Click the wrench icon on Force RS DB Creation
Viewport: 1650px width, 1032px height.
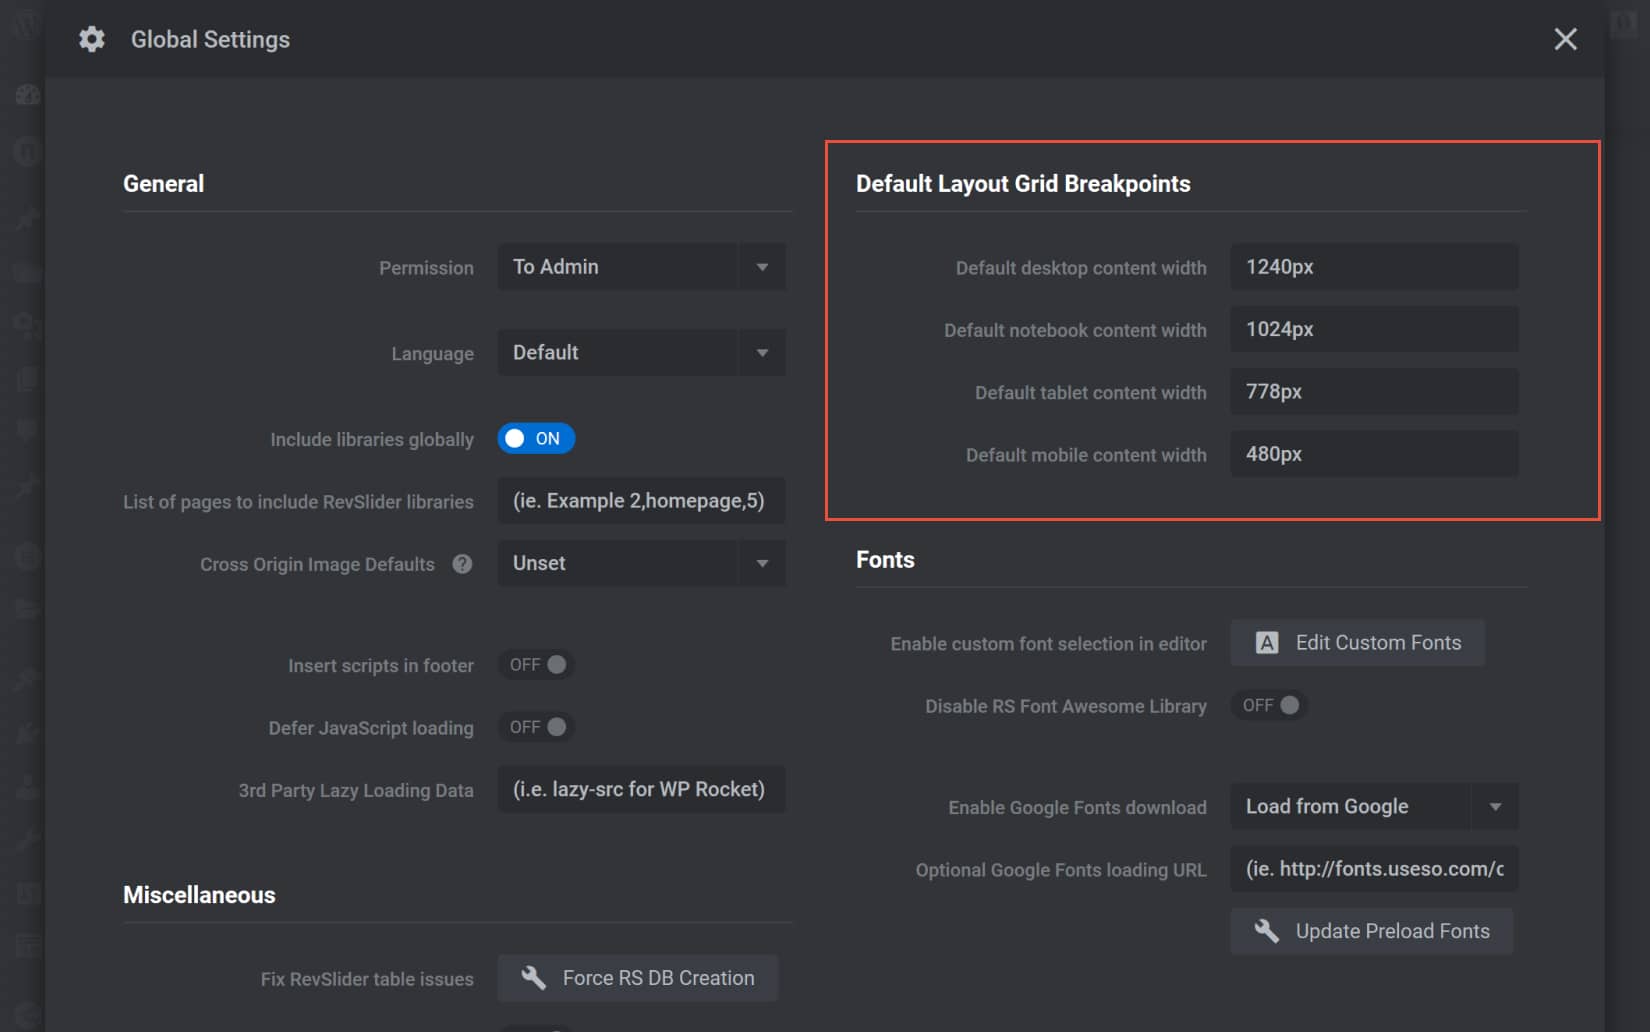[x=535, y=977]
